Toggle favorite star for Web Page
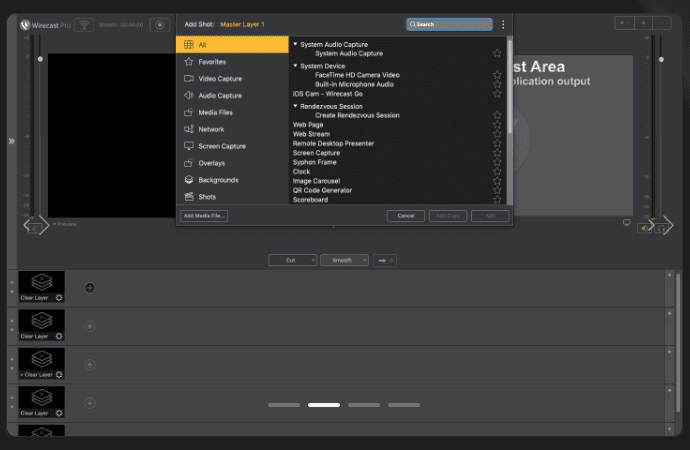This screenshot has height=450, width=690. tap(497, 124)
